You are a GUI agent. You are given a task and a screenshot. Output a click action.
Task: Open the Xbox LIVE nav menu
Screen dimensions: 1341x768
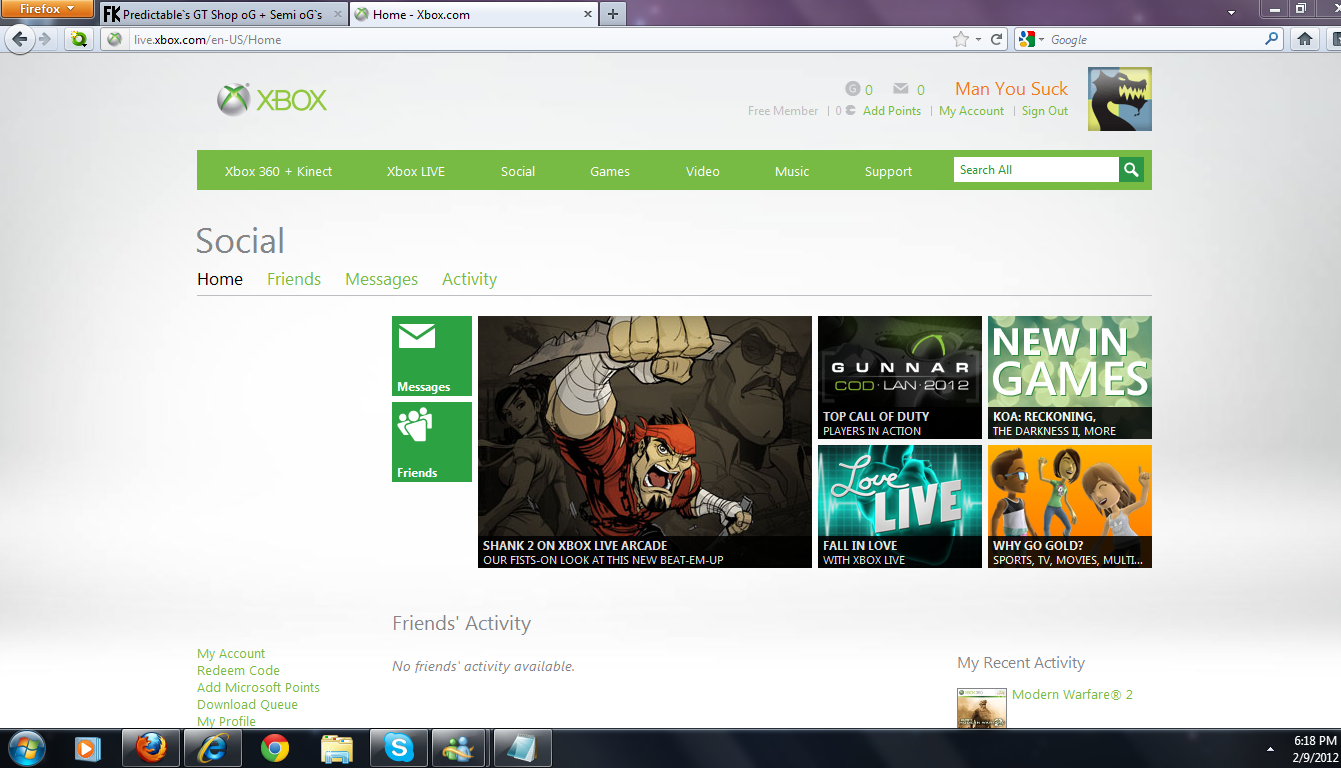[416, 171]
